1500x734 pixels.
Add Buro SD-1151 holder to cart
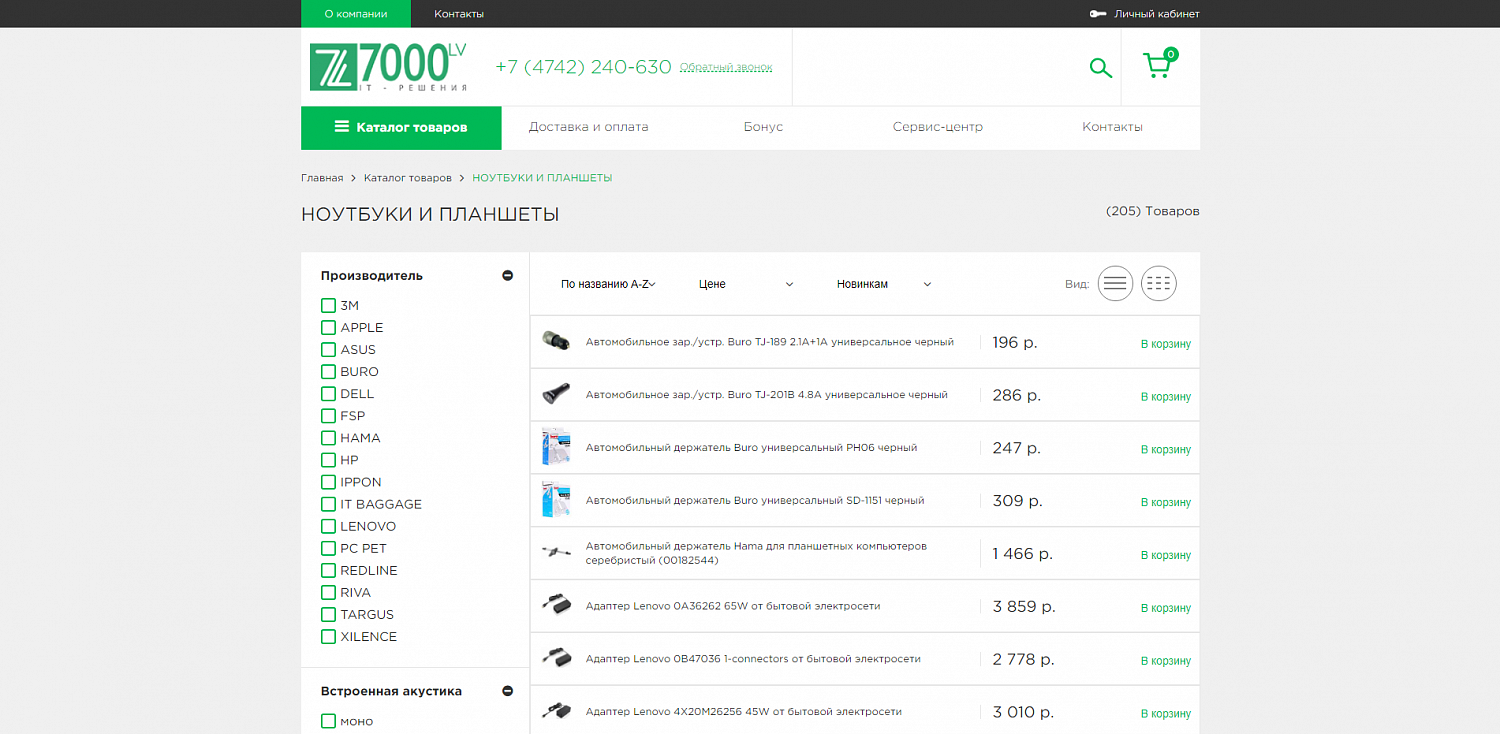click(1166, 502)
